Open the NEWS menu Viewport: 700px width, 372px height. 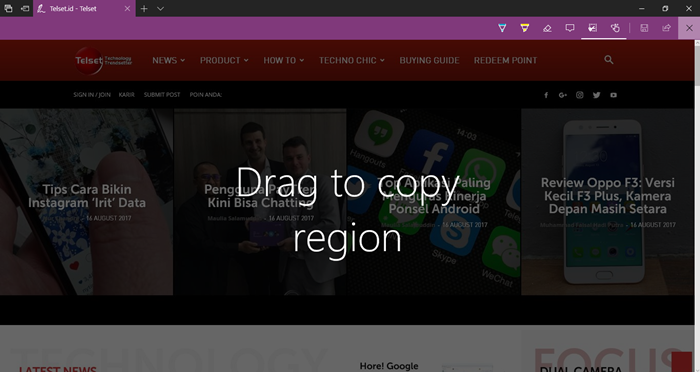pyautogui.click(x=168, y=60)
